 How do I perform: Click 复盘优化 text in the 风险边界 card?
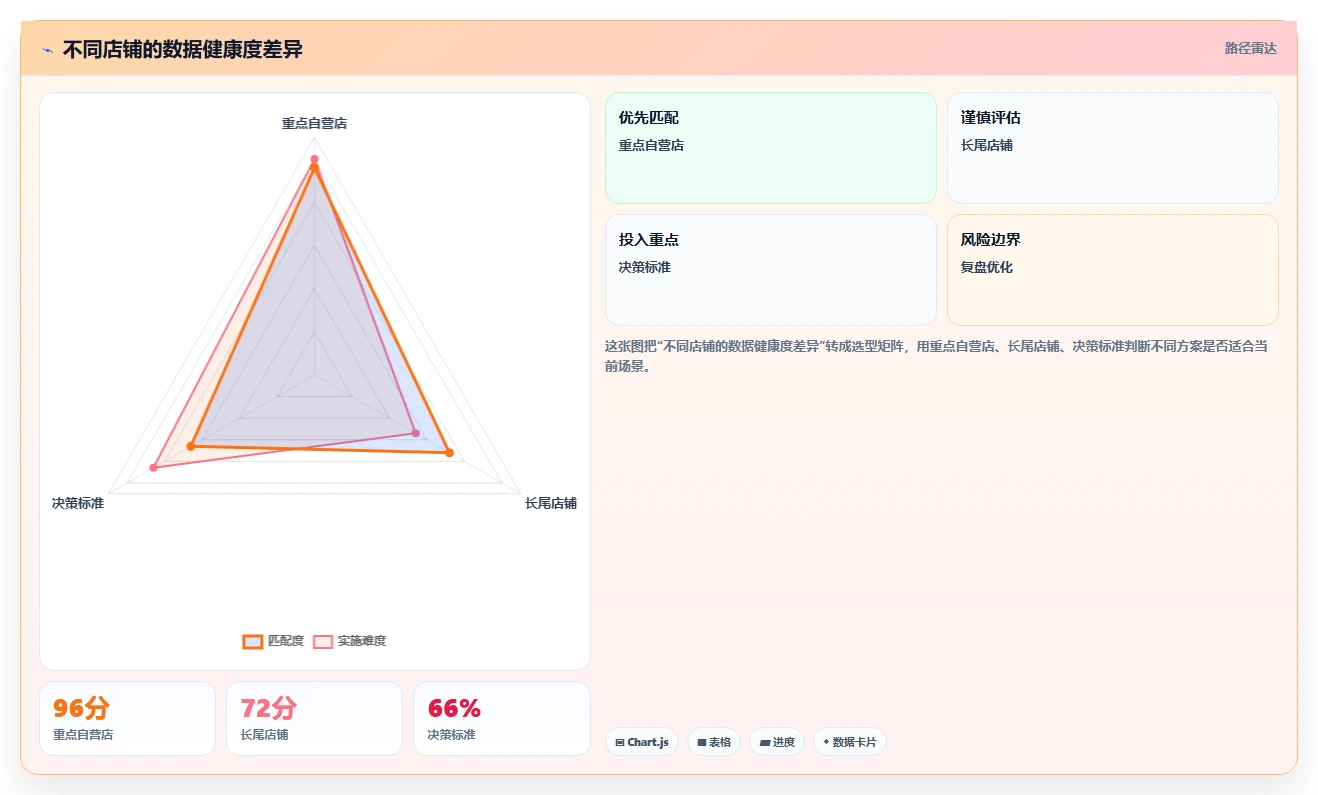click(987, 267)
